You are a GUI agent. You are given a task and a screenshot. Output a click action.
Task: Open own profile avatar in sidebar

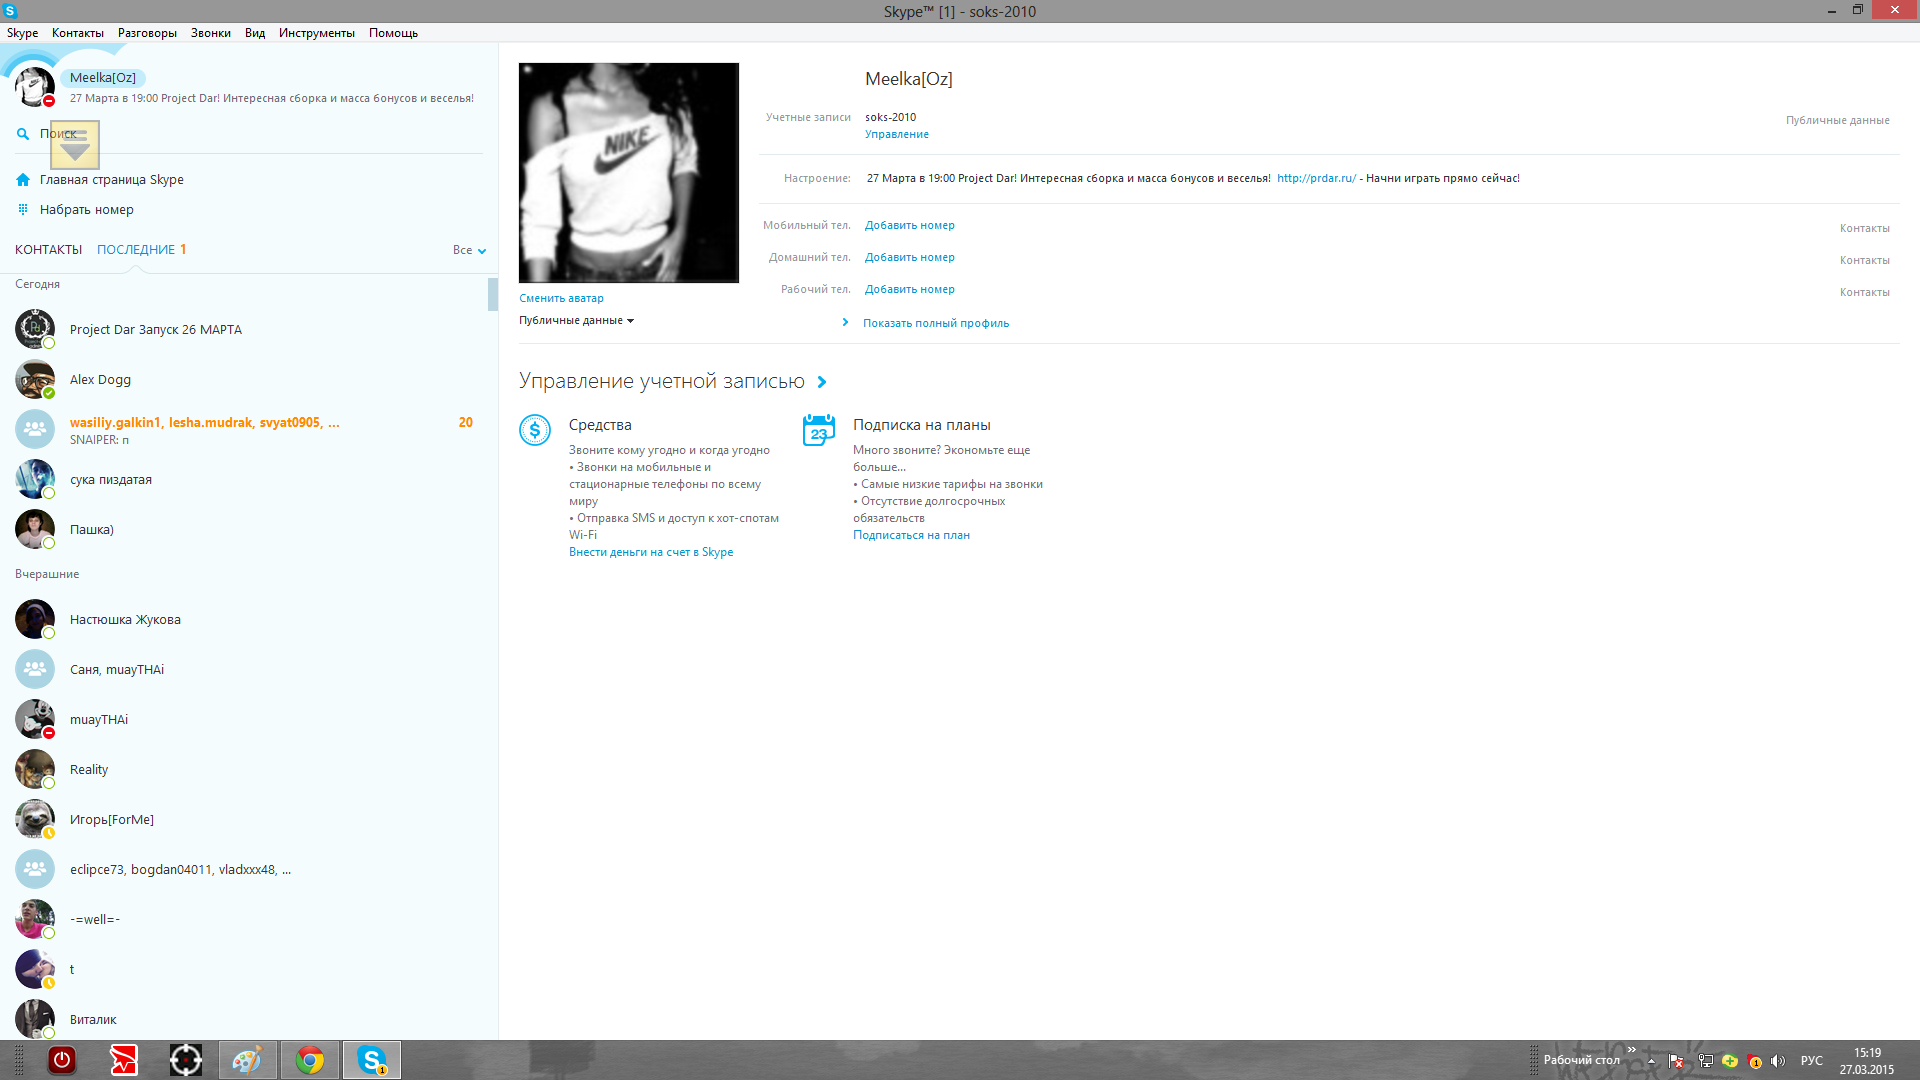[x=35, y=87]
